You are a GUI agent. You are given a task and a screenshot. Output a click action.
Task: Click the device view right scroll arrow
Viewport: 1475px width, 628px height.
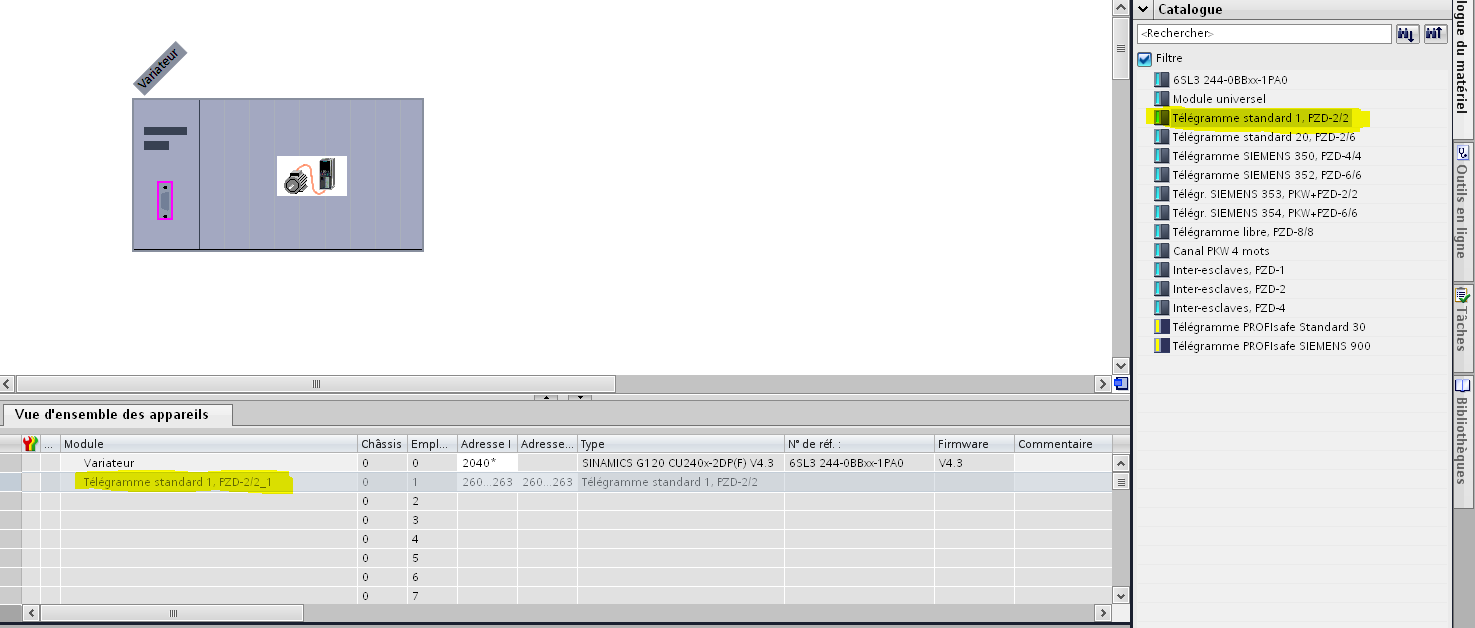pyautogui.click(x=1103, y=384)
